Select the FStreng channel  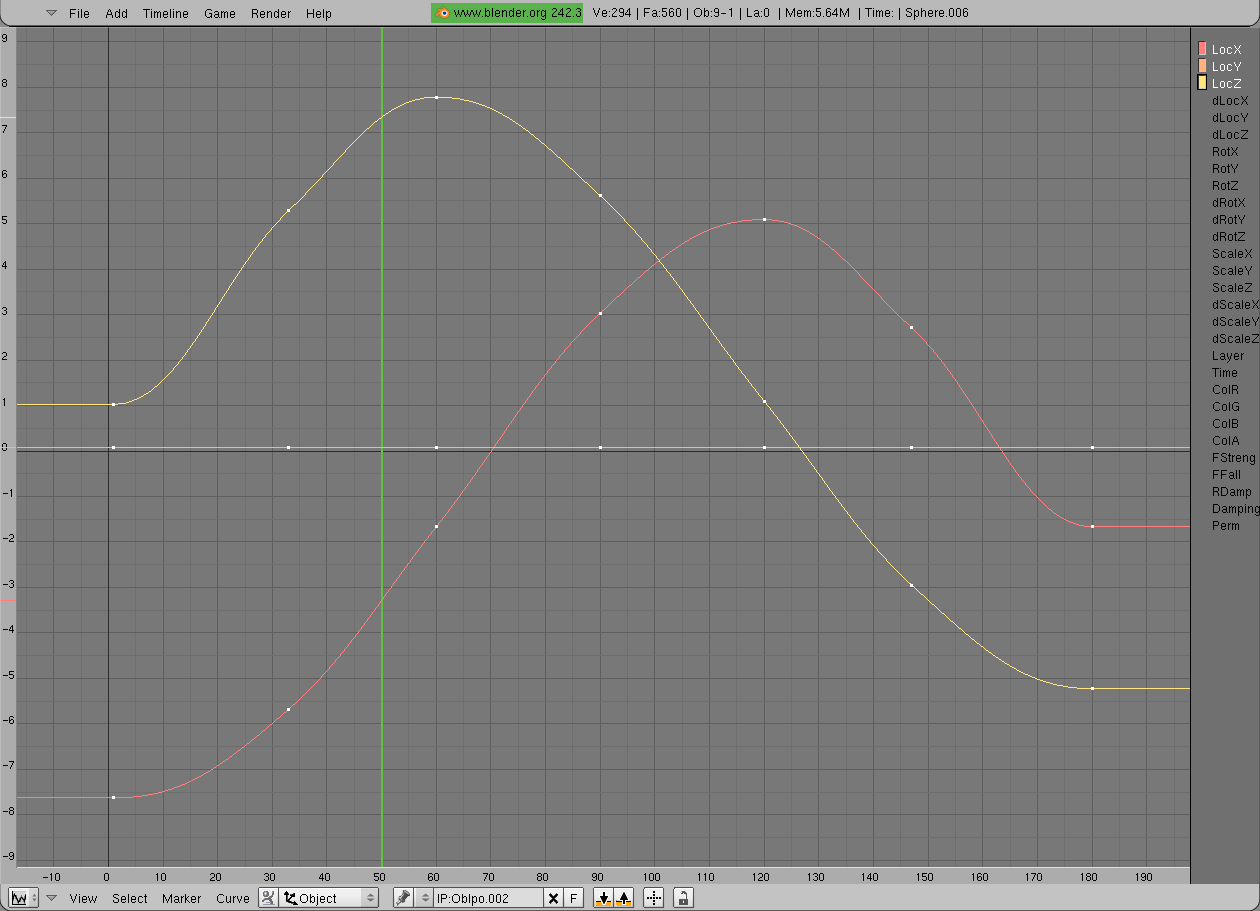click(1233, 457)
